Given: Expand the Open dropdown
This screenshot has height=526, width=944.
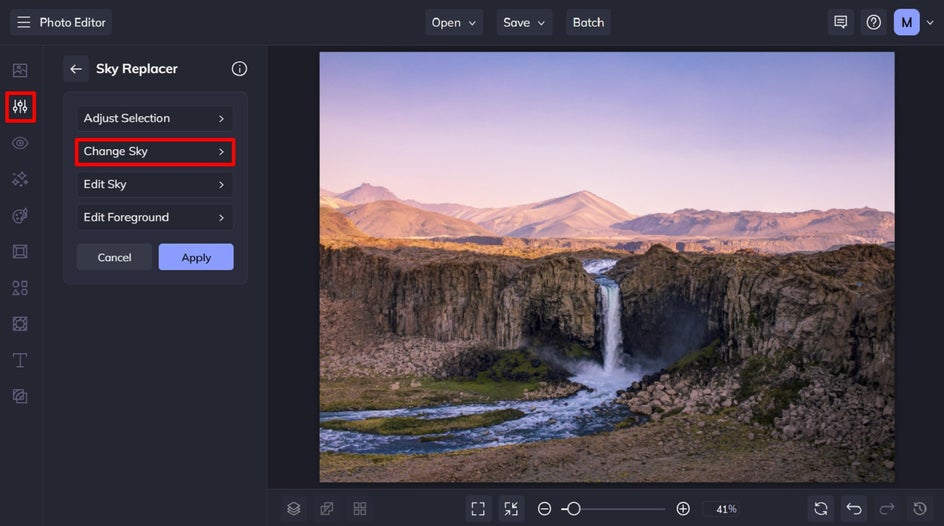Looking at the screenshot, I should coord(454,22).
